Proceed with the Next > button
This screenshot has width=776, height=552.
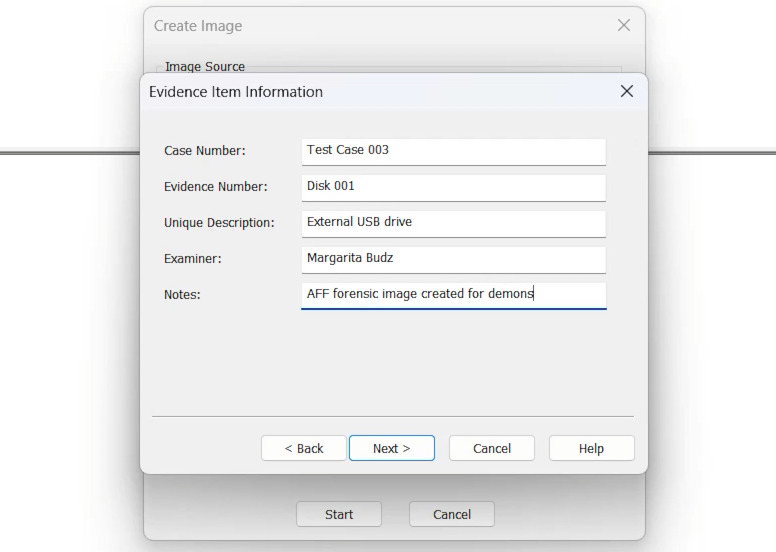coord(392,449)
